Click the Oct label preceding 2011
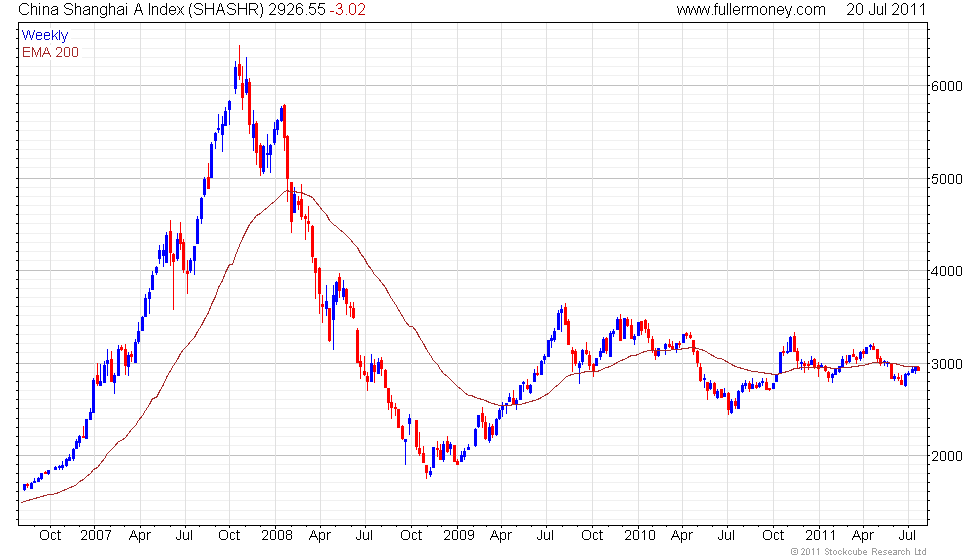This screenshot has width=980, height=560. coord(773,536)
